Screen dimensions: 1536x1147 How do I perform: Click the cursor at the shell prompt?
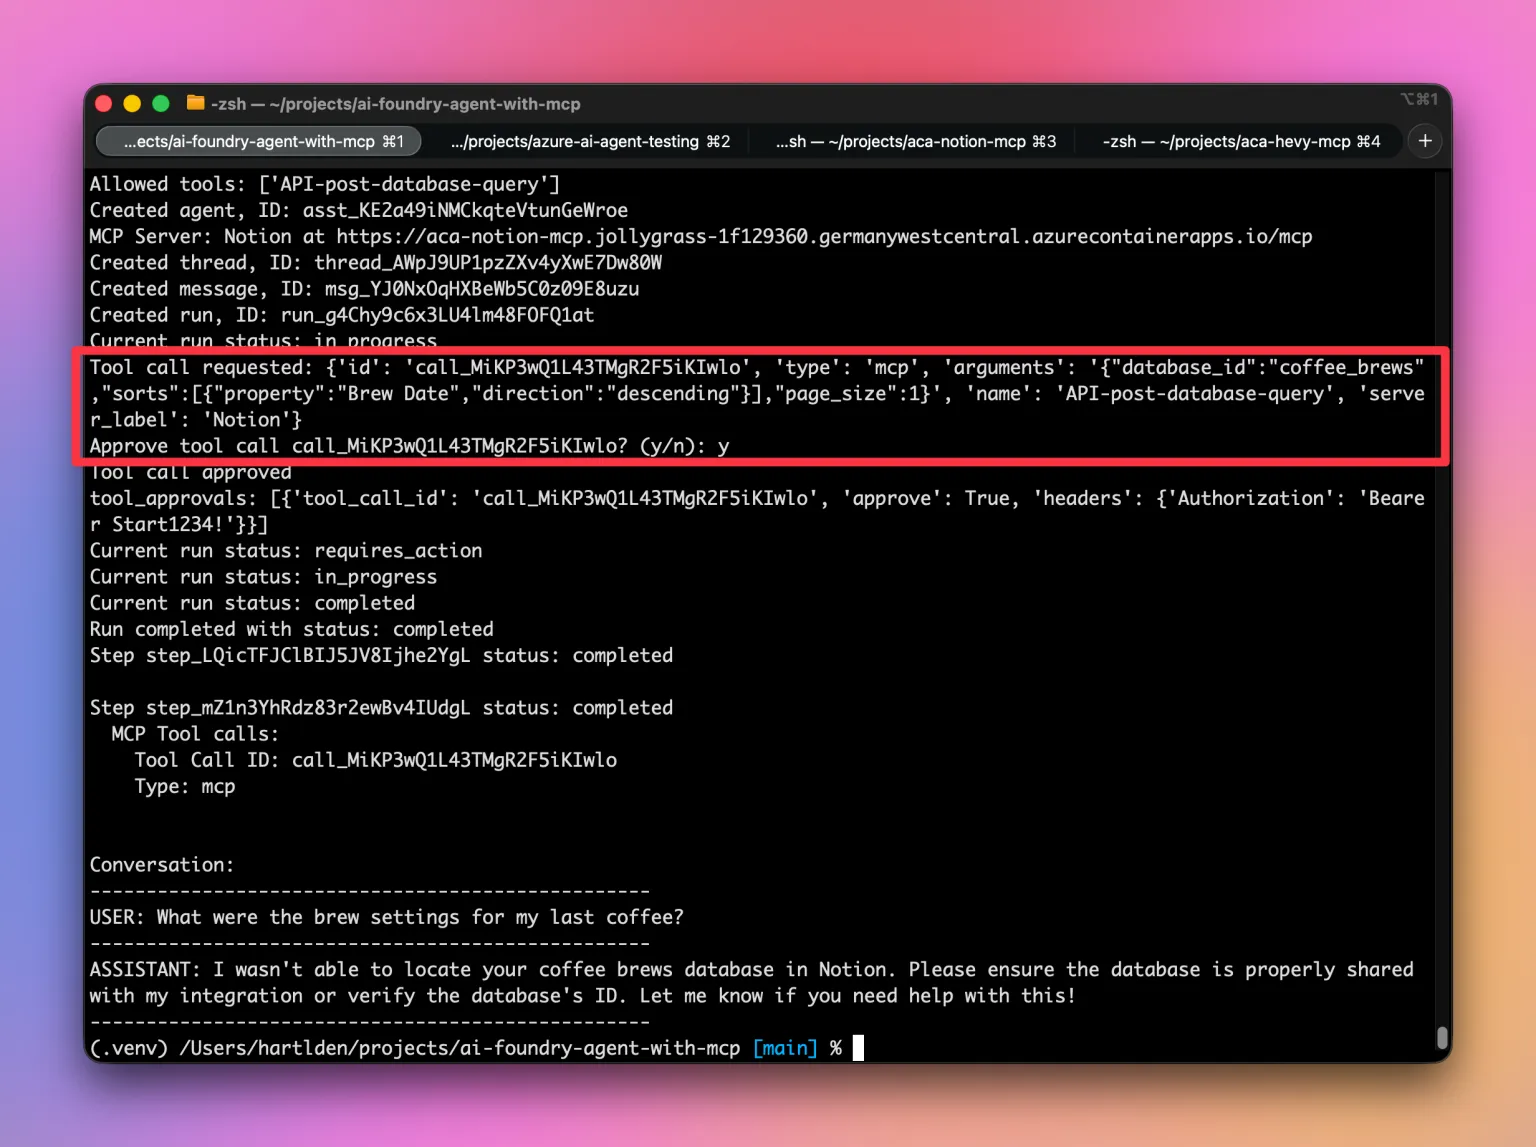click(x=858, y=1048)
